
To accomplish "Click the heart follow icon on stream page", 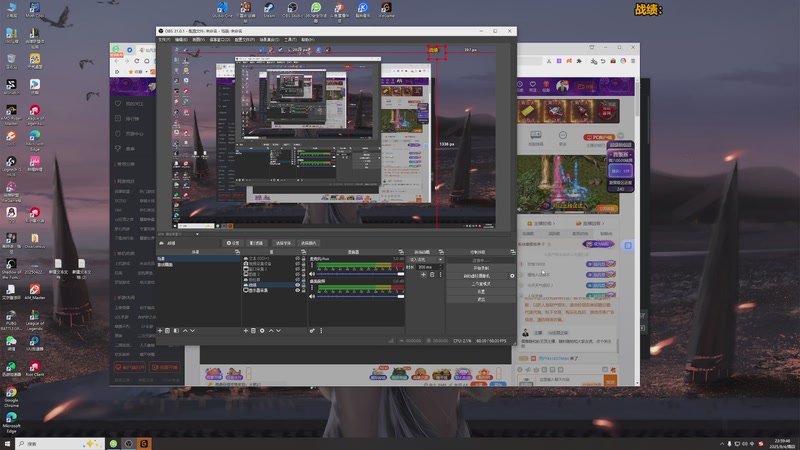I will (x=533, y=84).
